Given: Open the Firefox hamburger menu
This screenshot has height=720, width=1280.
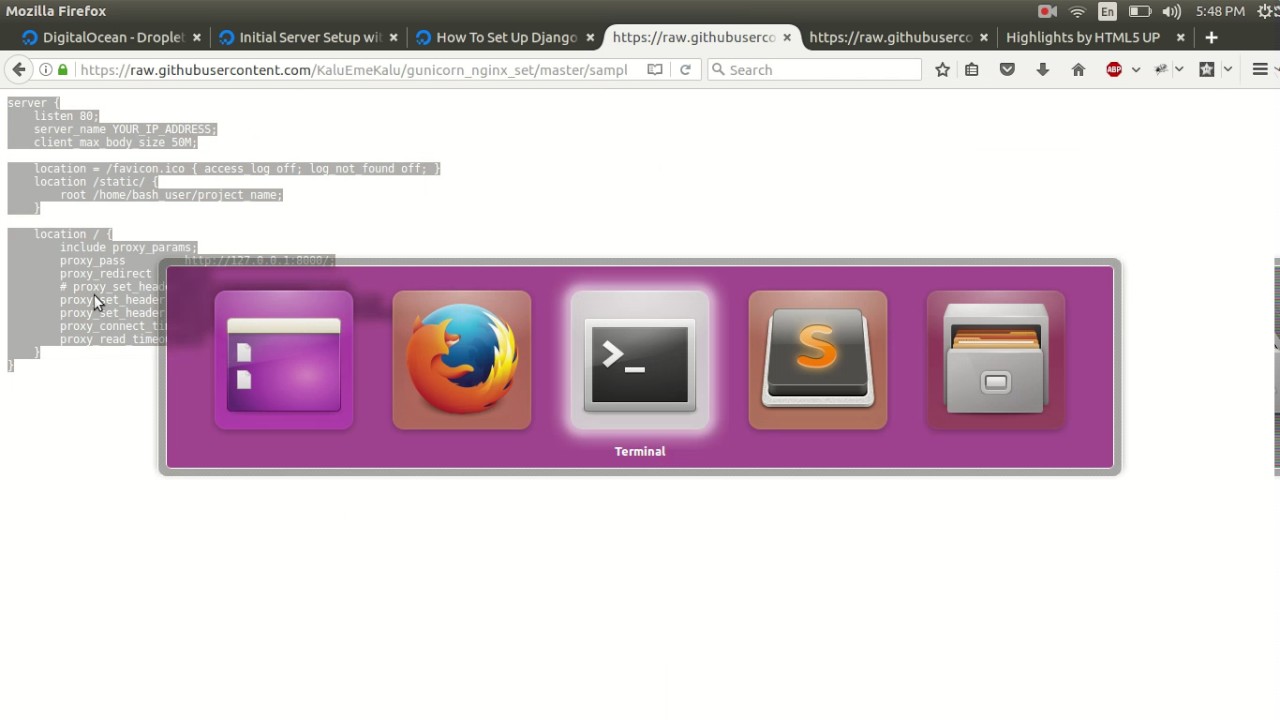Looking at the screenshot, I should [x=1260, y=70].
